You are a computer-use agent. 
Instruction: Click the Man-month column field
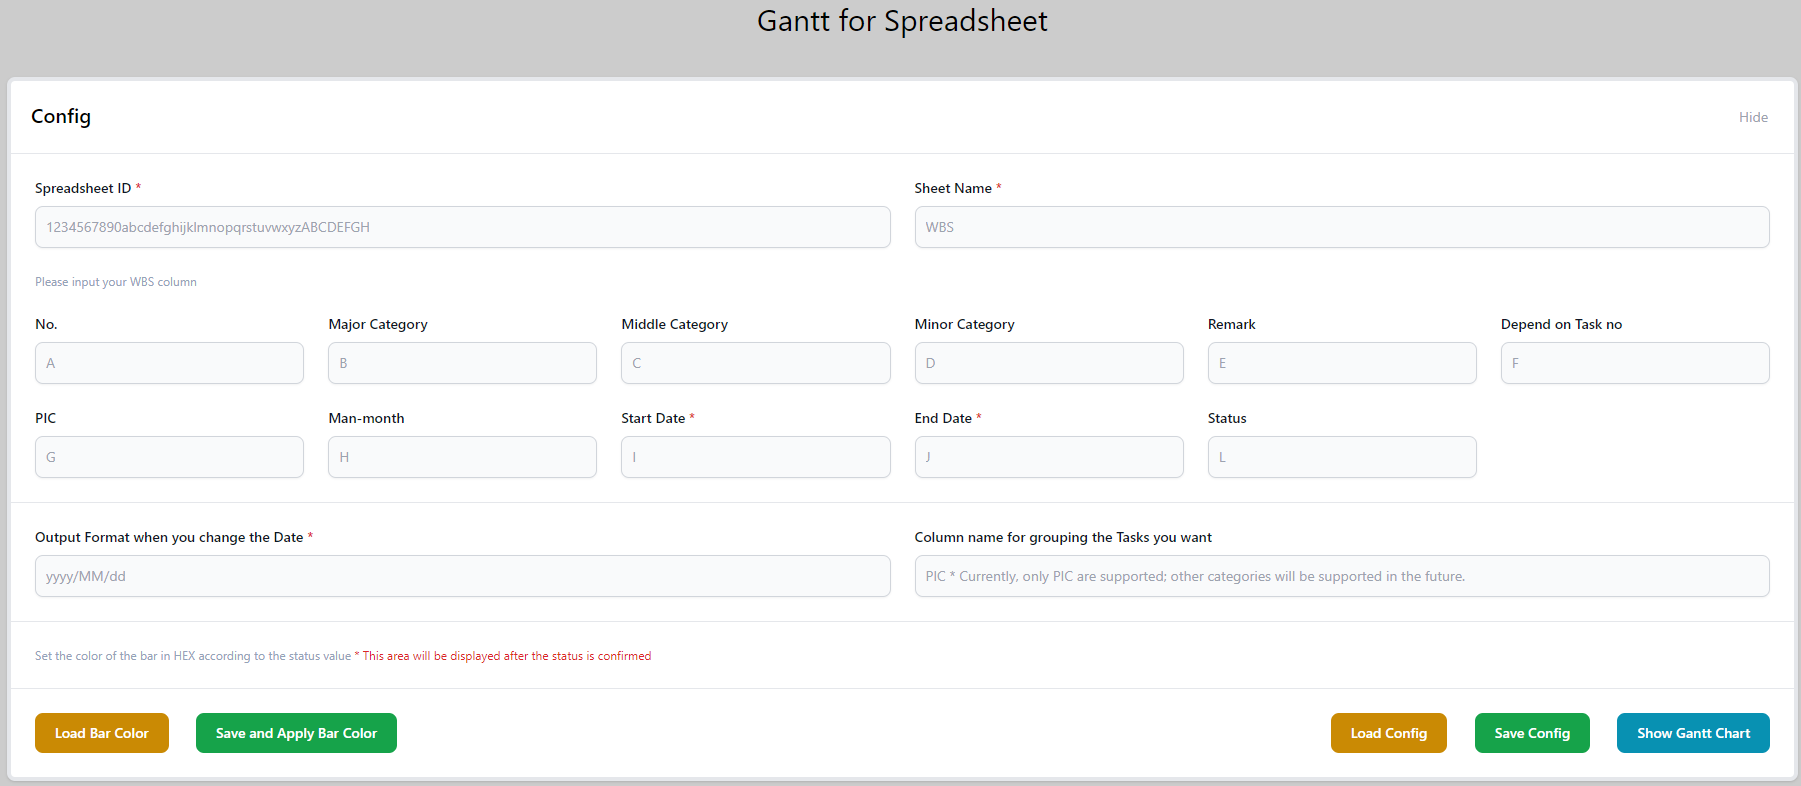(x=462, y=457)
